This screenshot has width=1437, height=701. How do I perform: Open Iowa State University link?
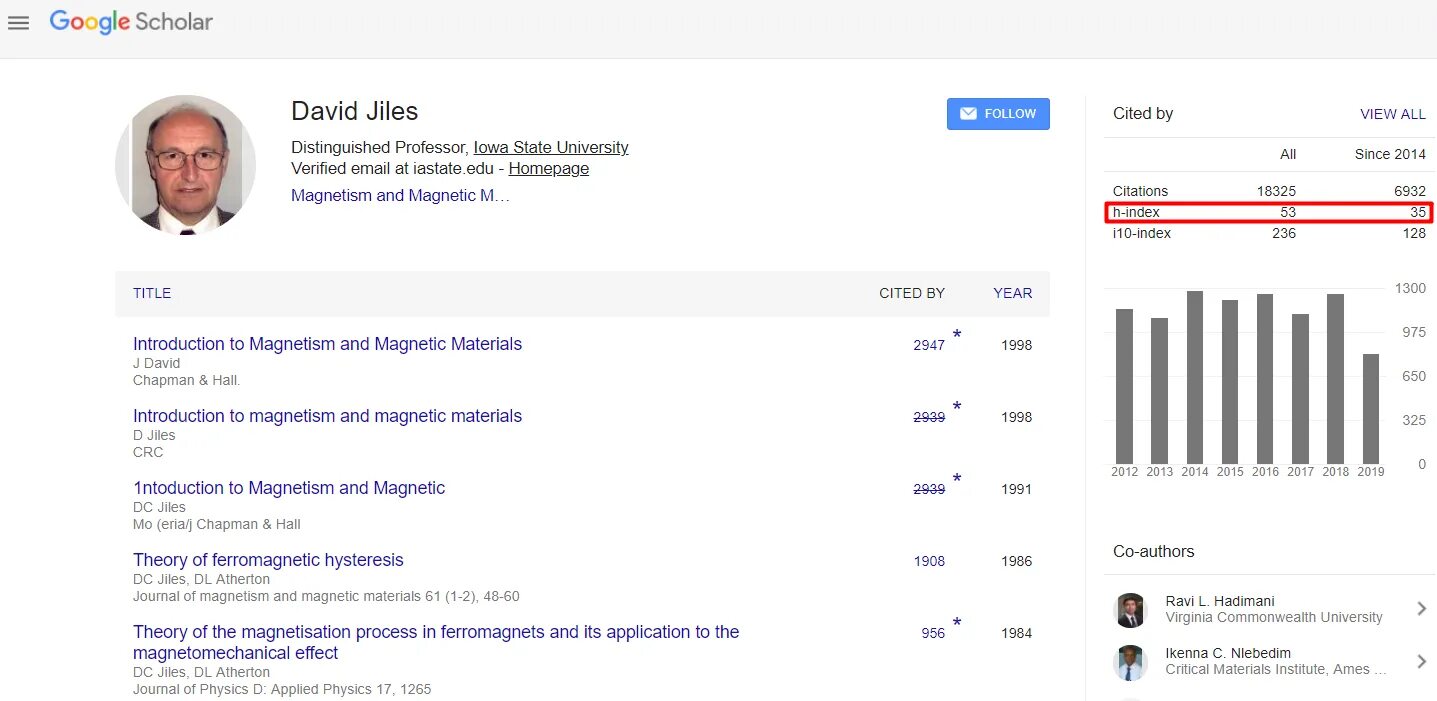[x=551, y=148]
